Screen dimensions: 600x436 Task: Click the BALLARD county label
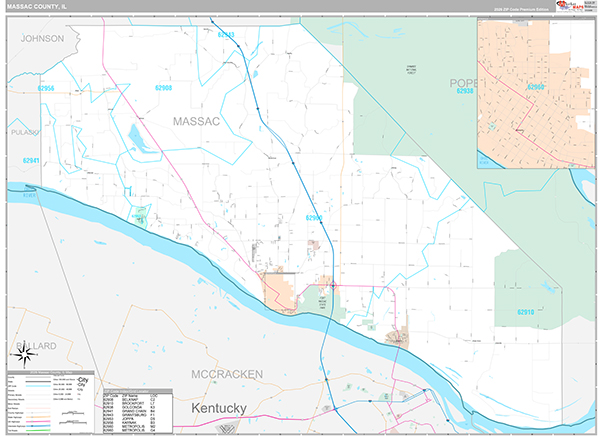coord(36,346)
